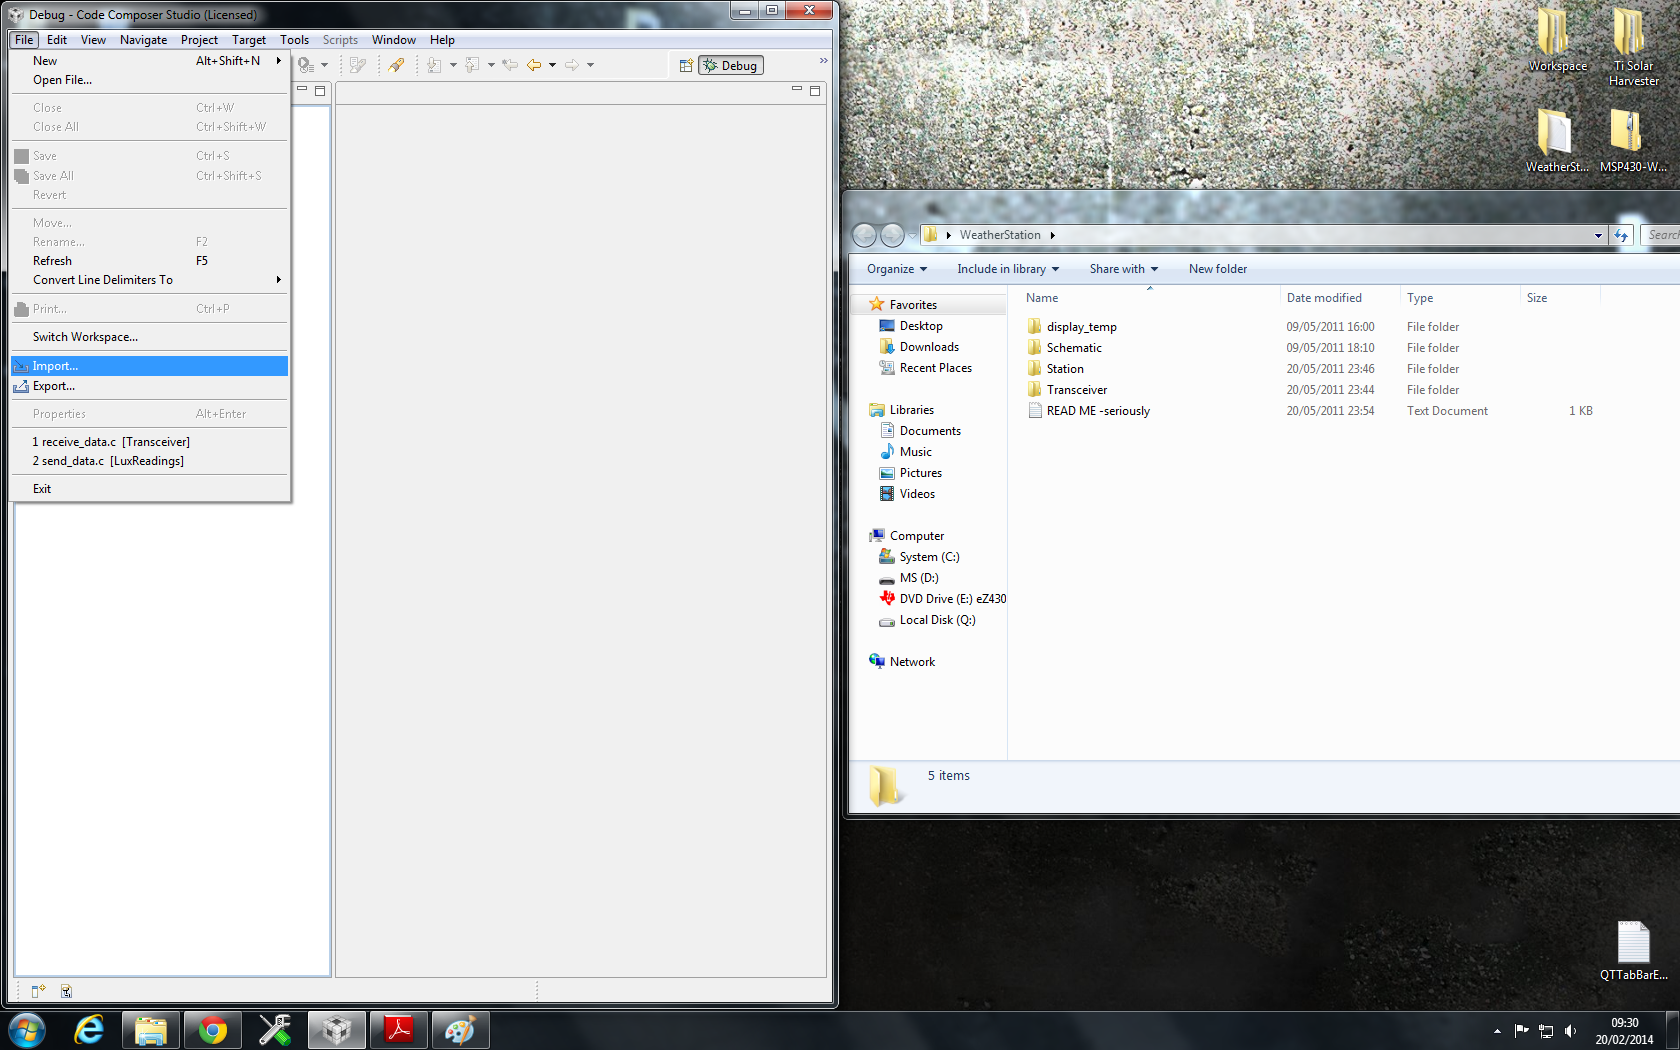The height and width of the screenshot is (1050, 1680).
Task: Click the fast view icon in CCS bottom bar
Action: click(x=38, y=991)
